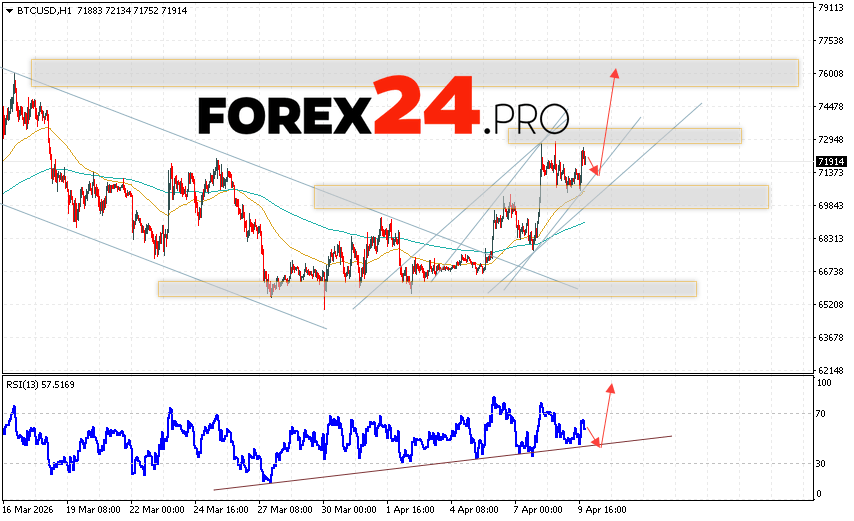Click the 16 Mar 2026 date label
Image resolution: width=854 pixels, height=521 pixels.
(30, 509)
